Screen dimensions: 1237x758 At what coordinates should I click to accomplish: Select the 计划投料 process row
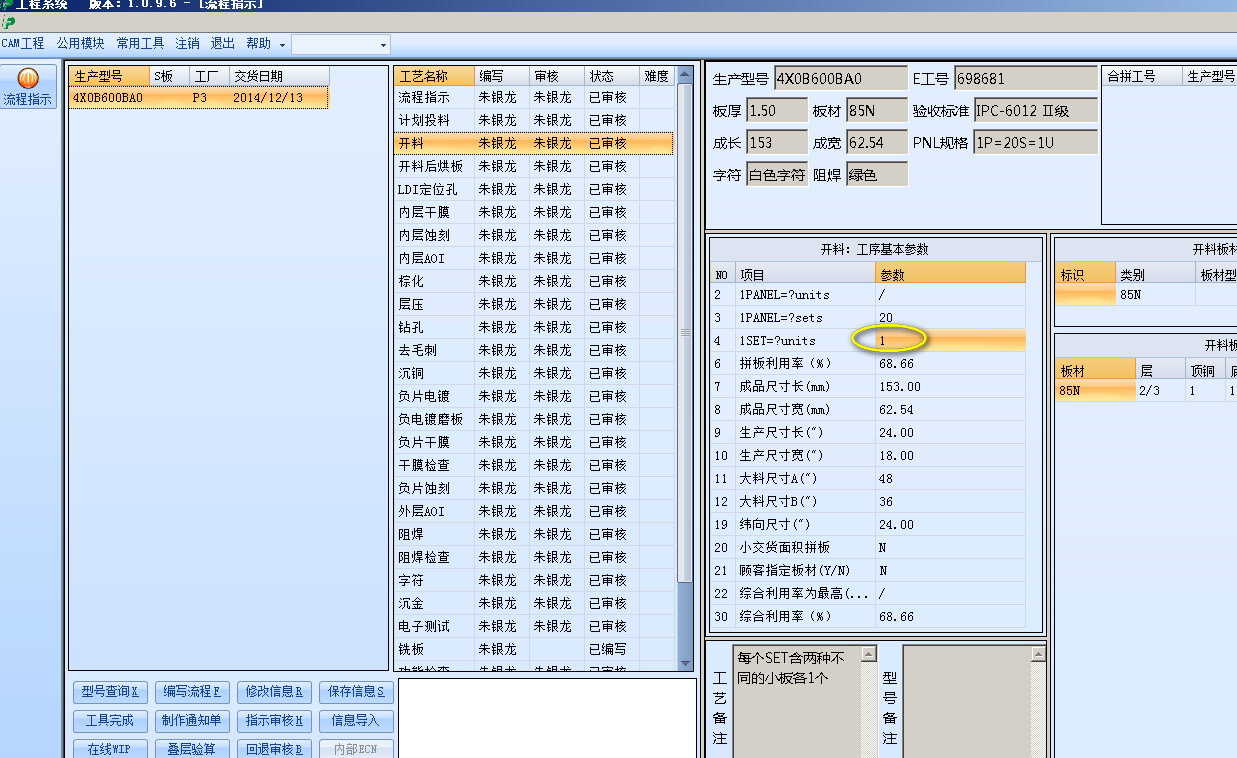click(x=535, y=120)
